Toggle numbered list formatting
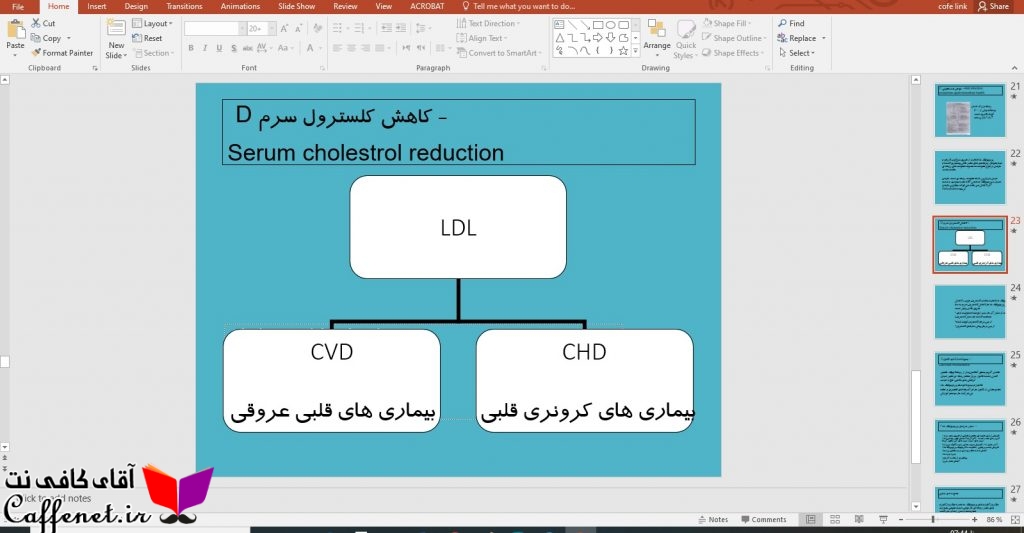This screenshot has height=533, width=1024. coord(359,29)
